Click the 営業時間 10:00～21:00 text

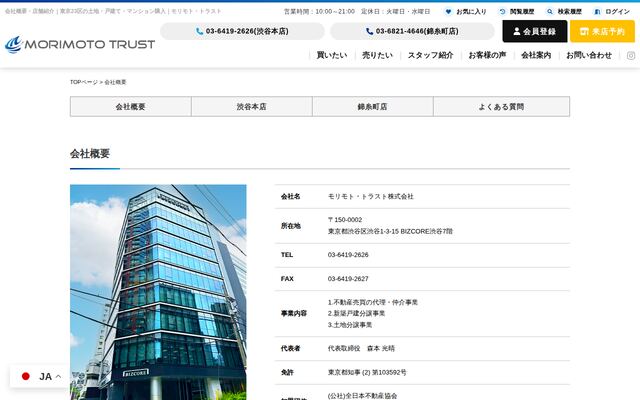coord(319,11)
